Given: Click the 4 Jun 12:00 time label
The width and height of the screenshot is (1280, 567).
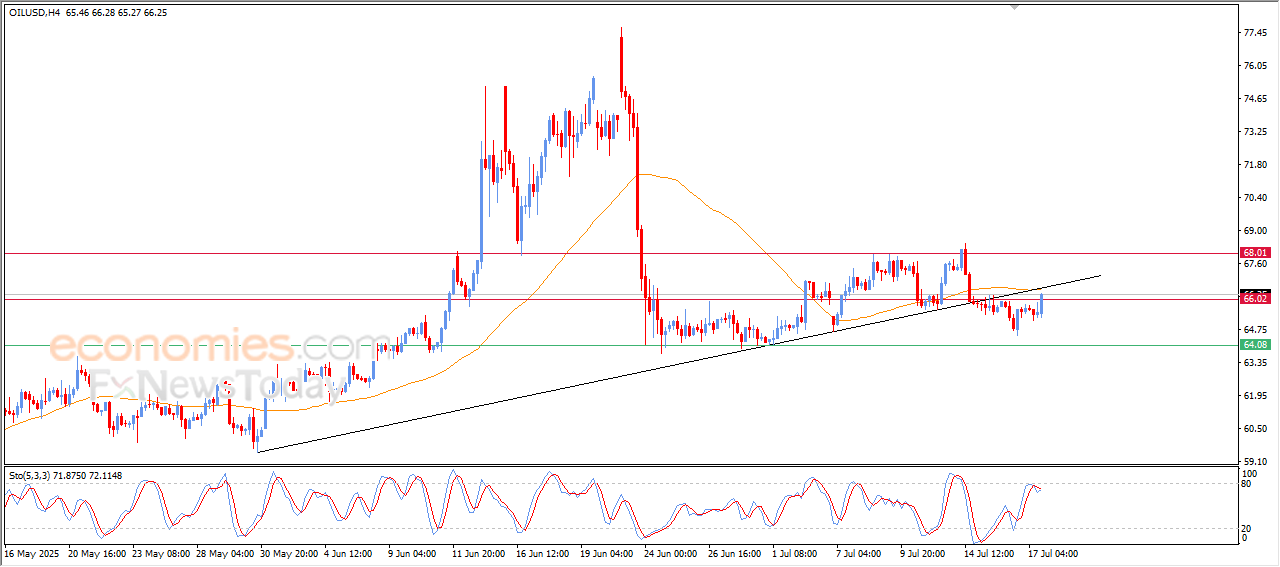Looking at the screenshot, I should [348, 553].
